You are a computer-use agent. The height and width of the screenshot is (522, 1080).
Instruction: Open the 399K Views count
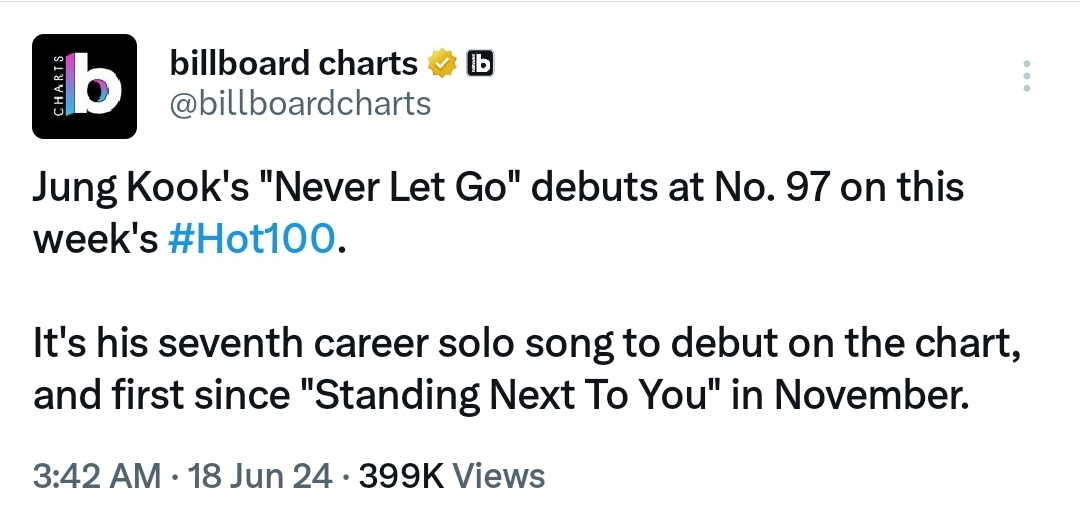pyautogui.click(x=451, y=476)
